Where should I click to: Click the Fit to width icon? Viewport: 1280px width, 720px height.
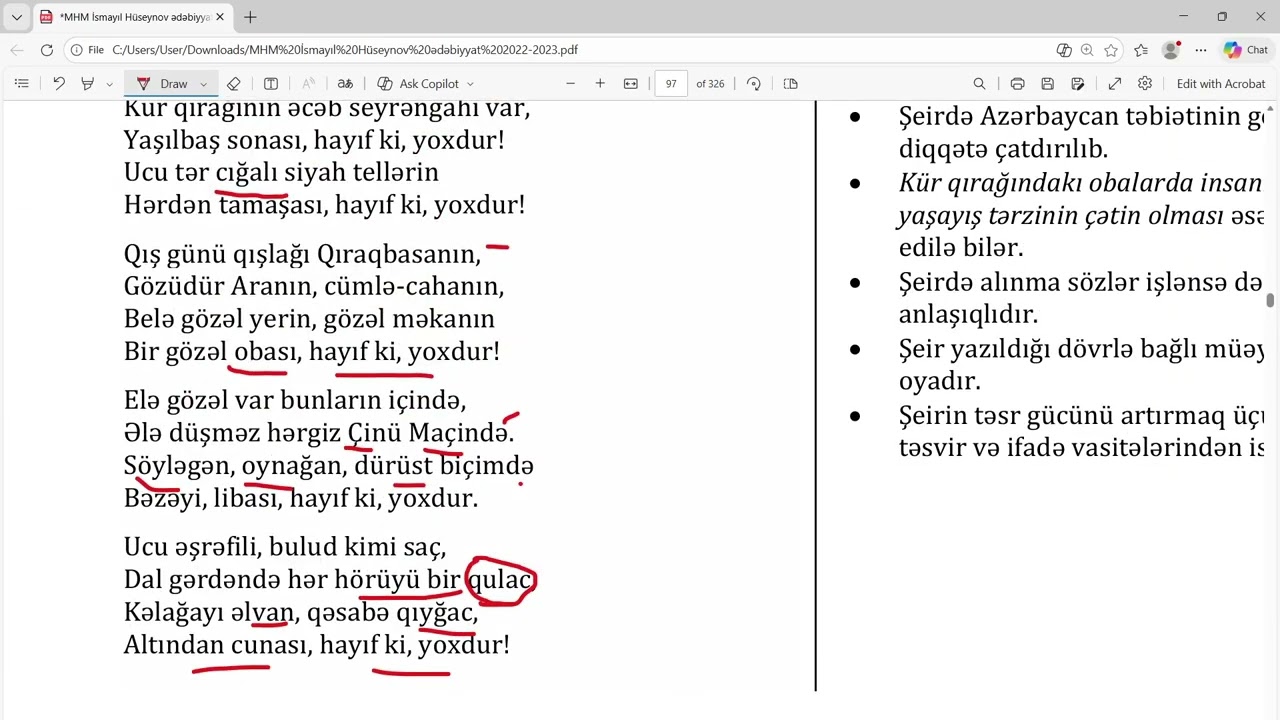tap(631, 84)
